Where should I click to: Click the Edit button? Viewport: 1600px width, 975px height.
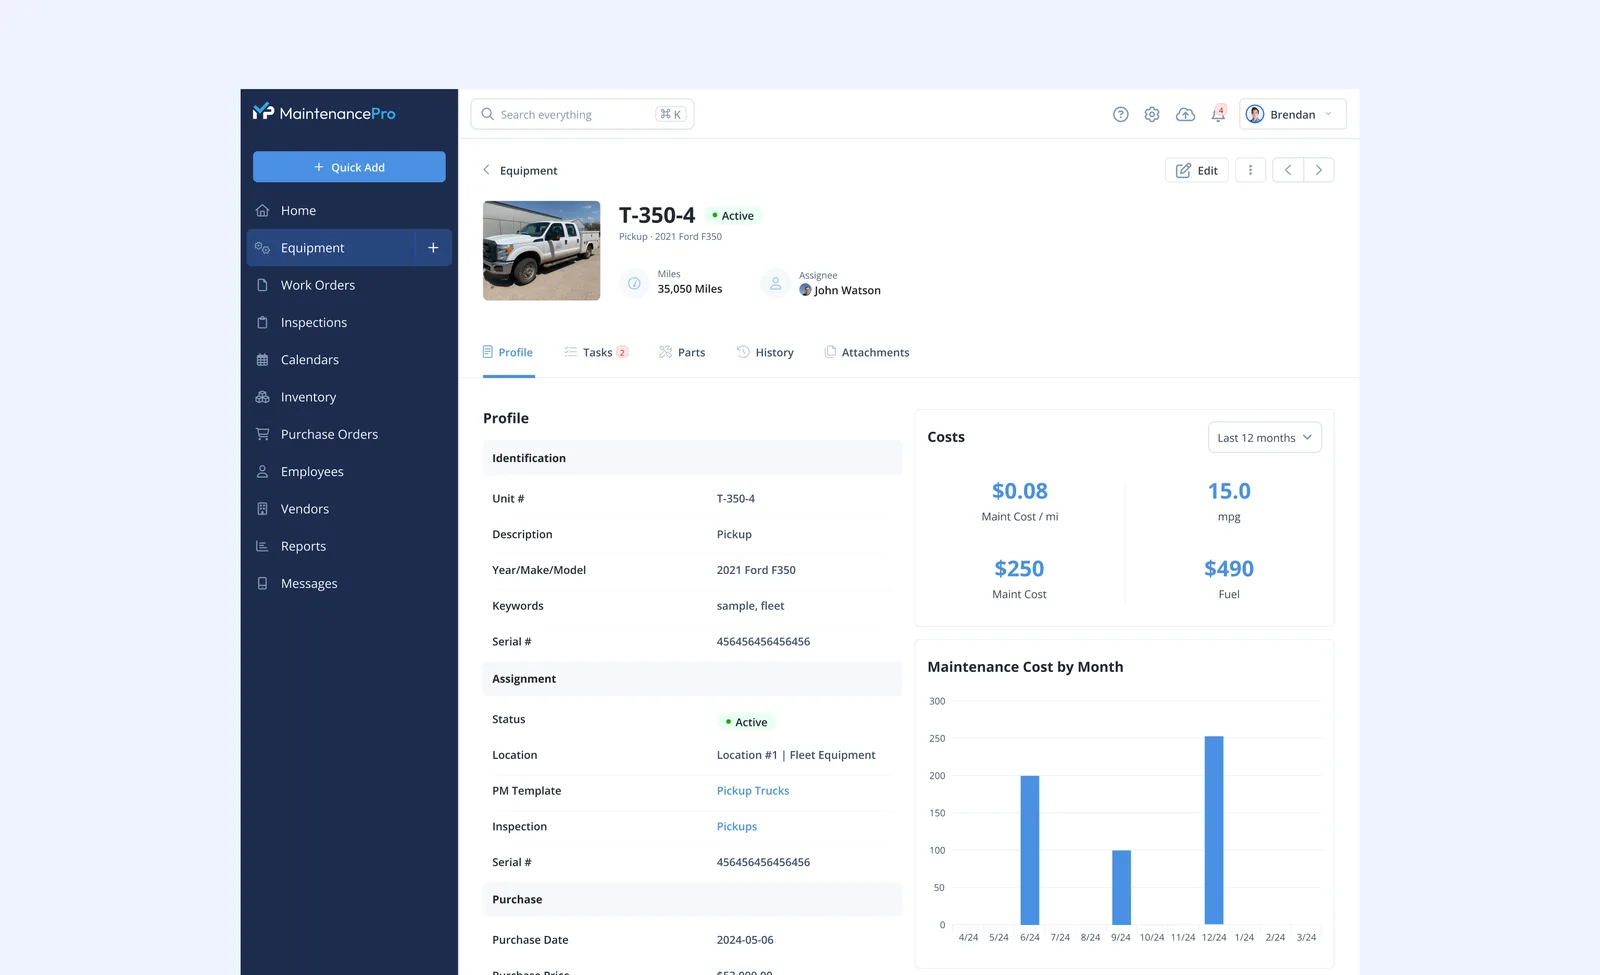[1197, 170]
